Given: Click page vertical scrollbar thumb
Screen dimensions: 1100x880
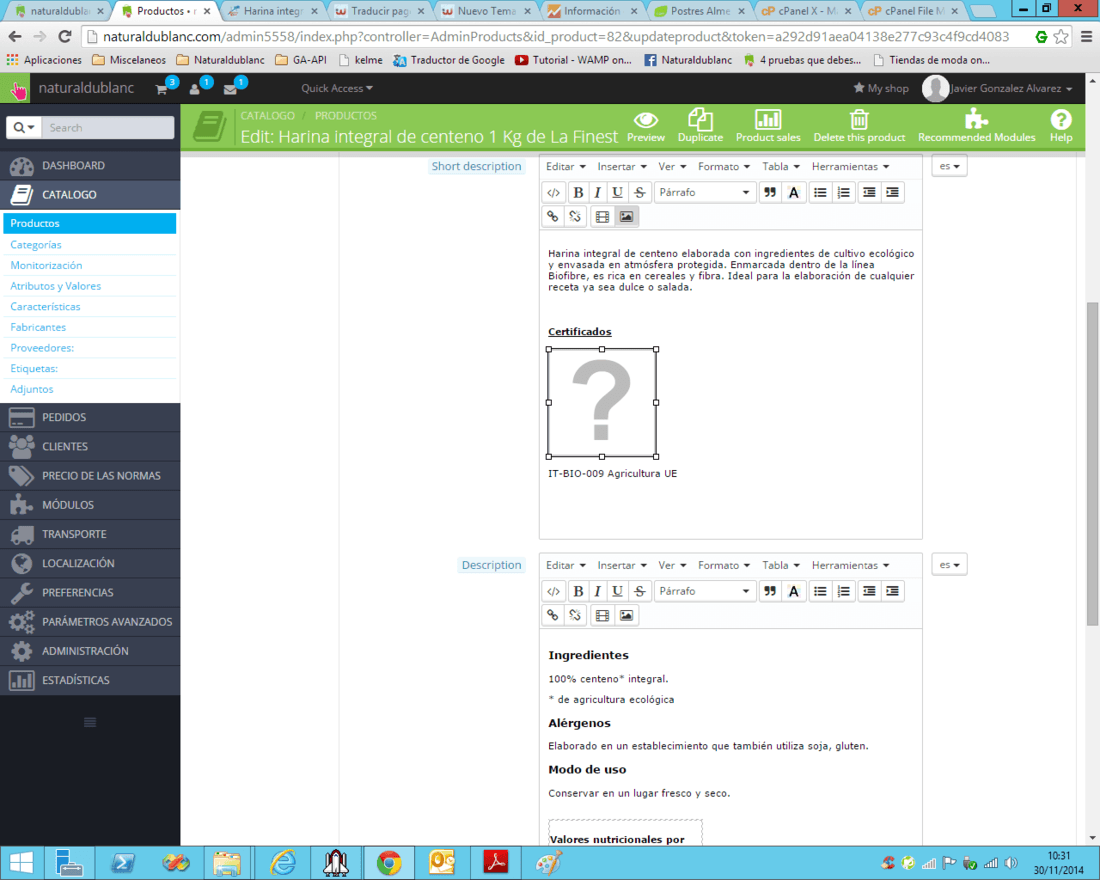Looking at the screenshot, I should 1092,463.
